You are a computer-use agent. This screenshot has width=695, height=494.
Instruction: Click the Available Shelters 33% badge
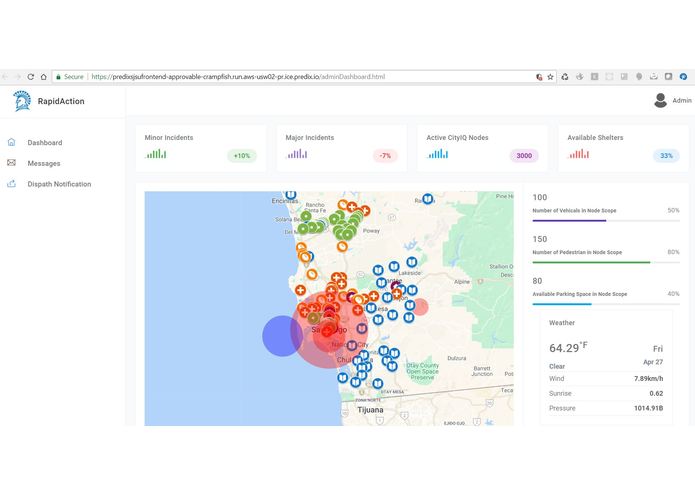[666, 156]
